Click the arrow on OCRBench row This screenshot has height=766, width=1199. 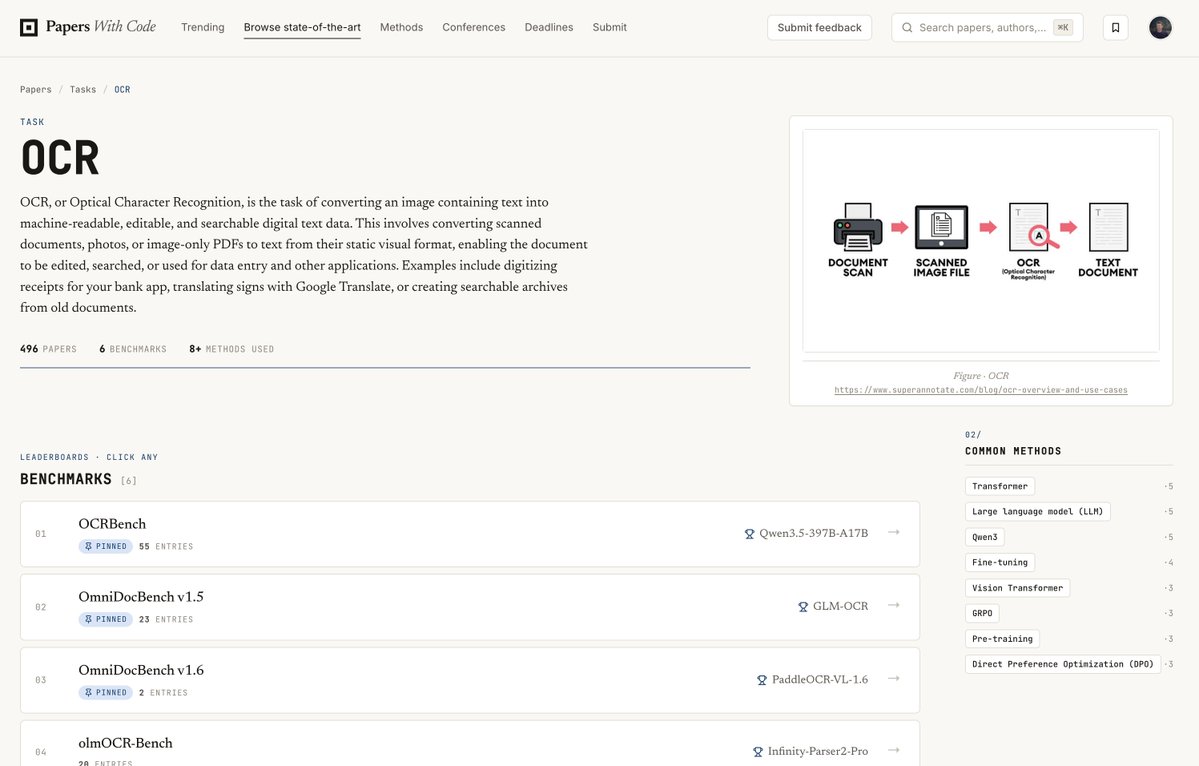pos(893,532)
